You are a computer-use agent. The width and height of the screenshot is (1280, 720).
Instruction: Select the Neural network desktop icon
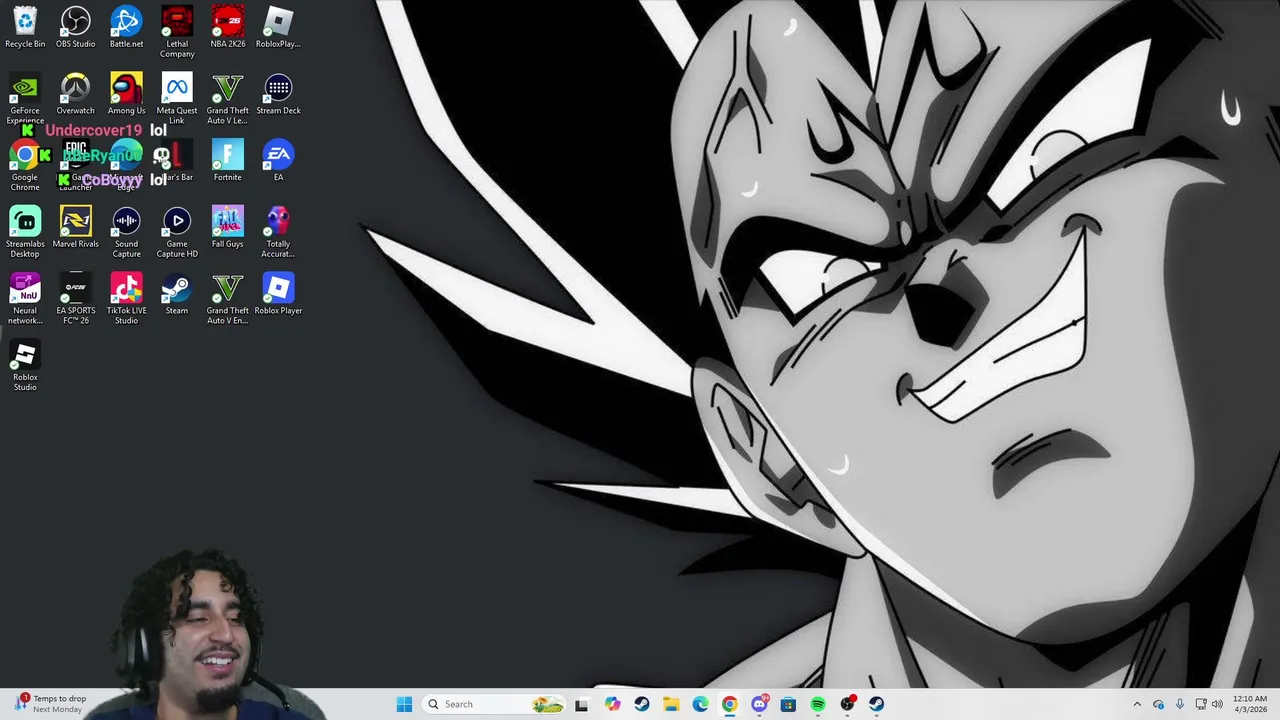click(25, 299)
